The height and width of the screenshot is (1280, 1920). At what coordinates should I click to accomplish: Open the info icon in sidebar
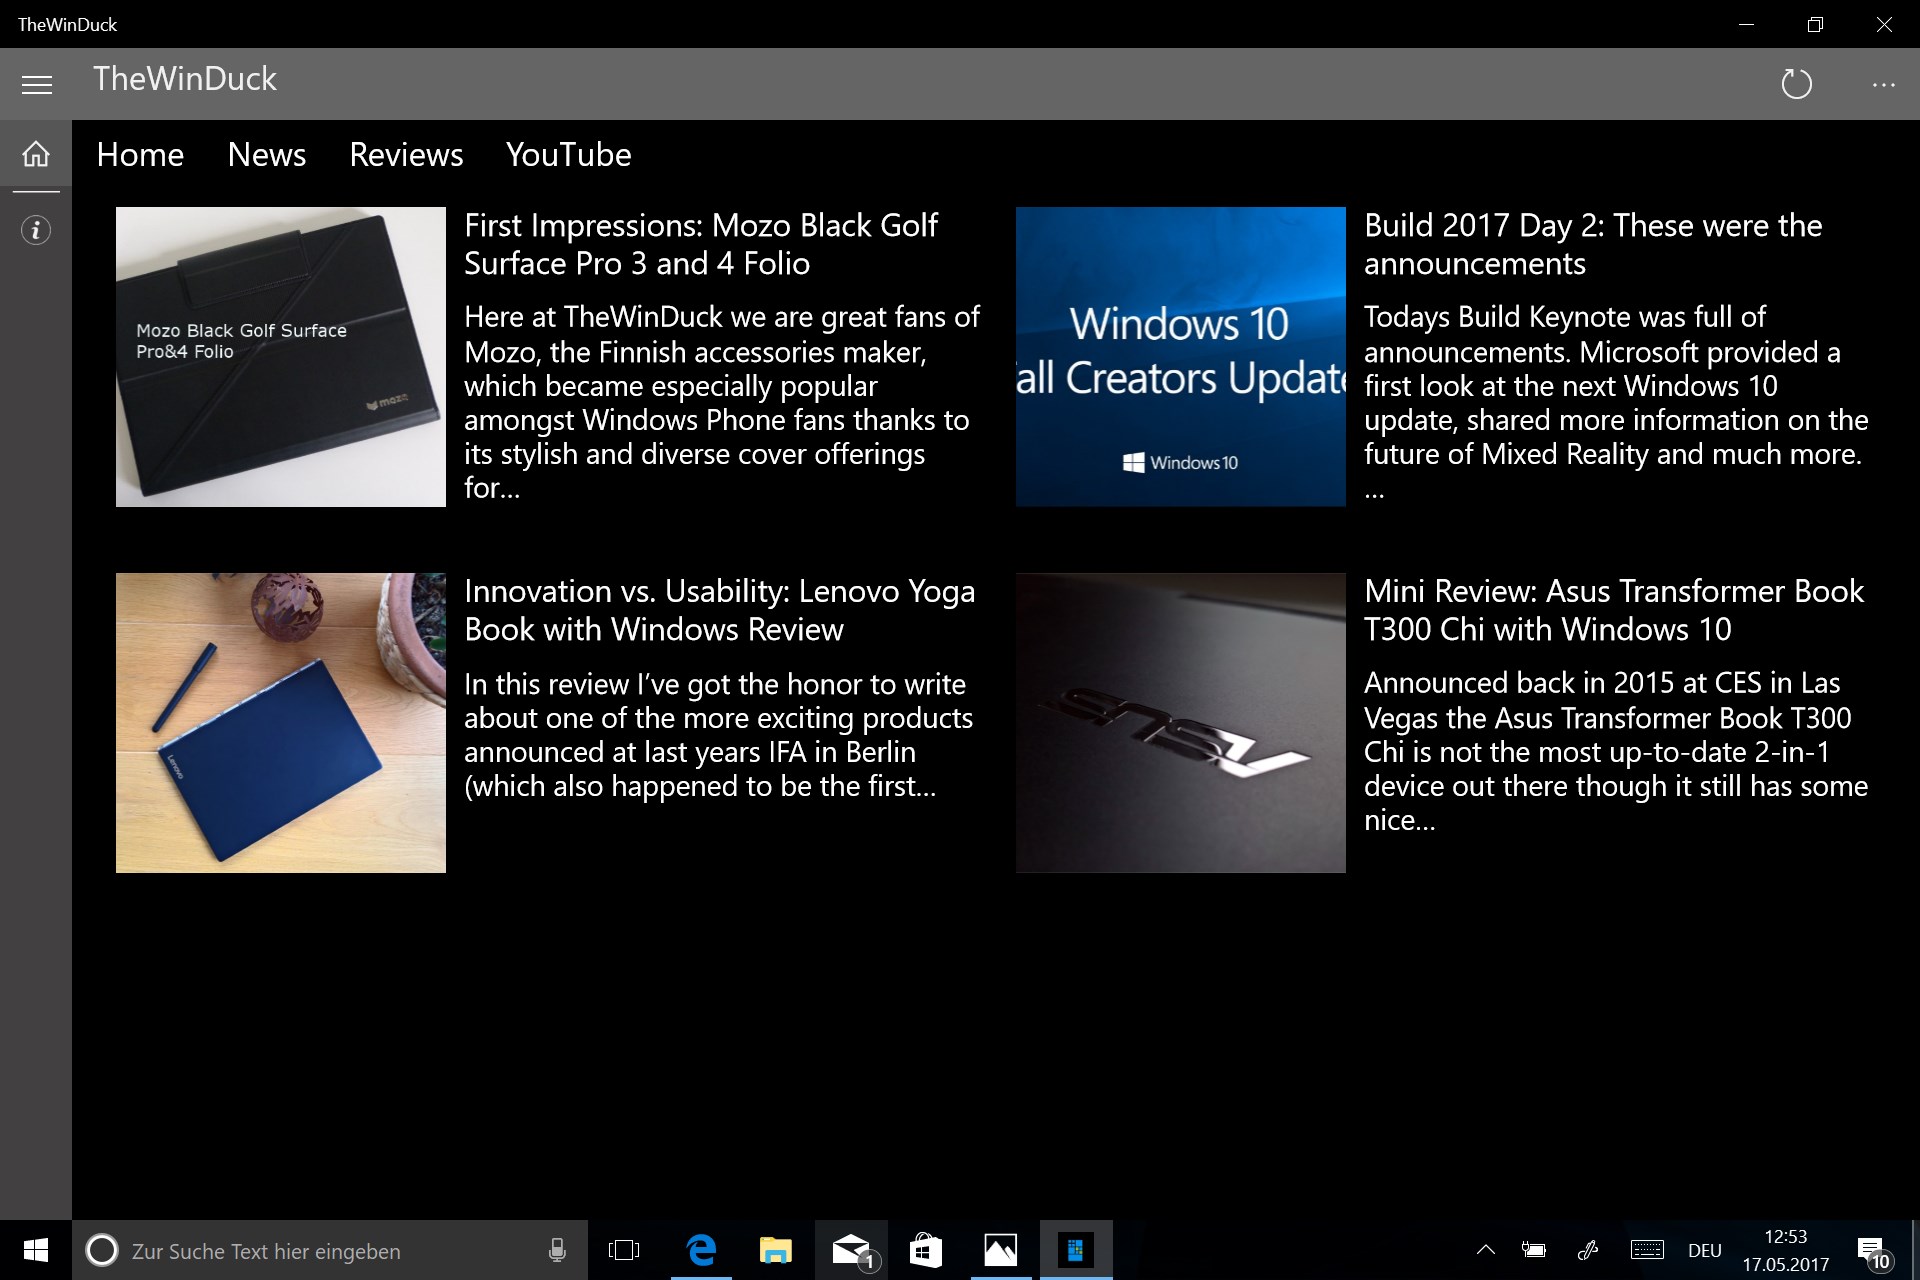36,230
